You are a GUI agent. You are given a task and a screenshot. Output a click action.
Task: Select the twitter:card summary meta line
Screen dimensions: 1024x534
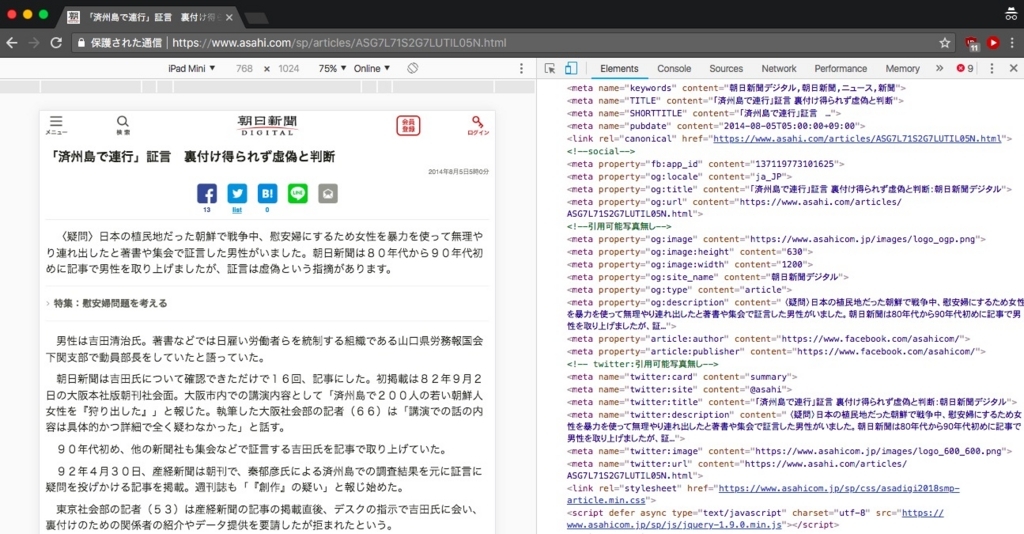click(x=682, y=377)
